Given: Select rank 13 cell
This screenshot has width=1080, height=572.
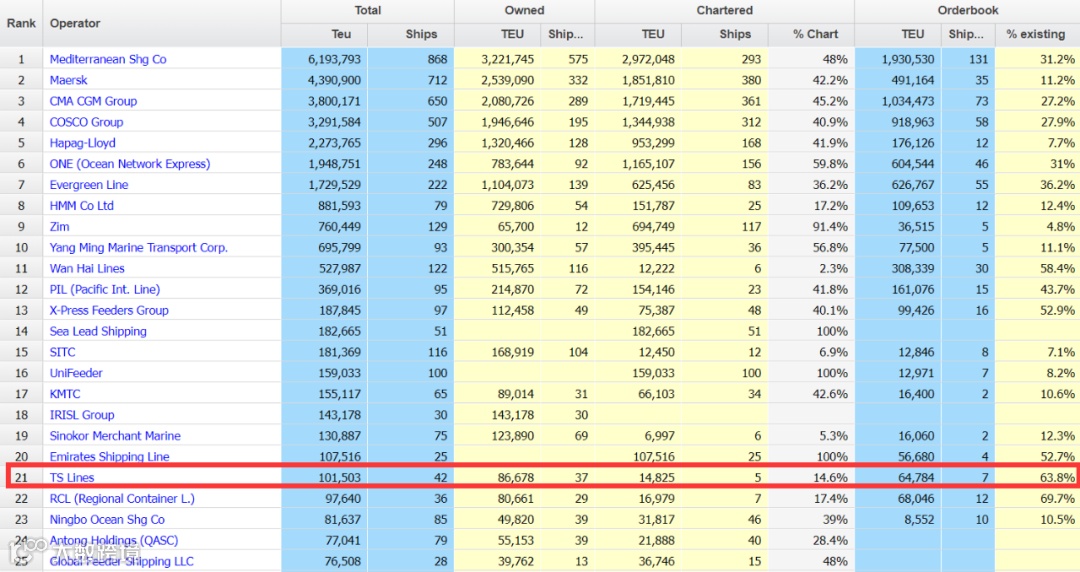Looking at the screenshot, I should [x=21, y=310].
